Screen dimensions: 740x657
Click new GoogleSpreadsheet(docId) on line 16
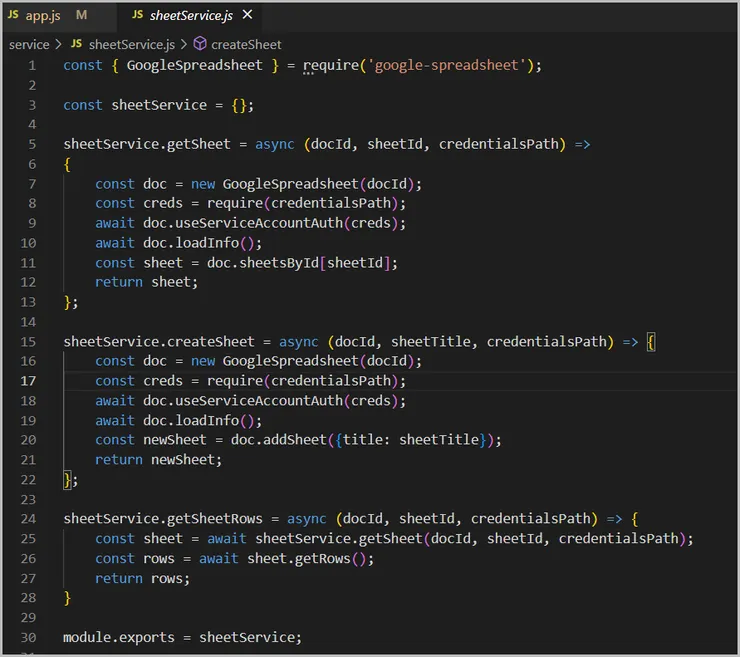[302, 362]
